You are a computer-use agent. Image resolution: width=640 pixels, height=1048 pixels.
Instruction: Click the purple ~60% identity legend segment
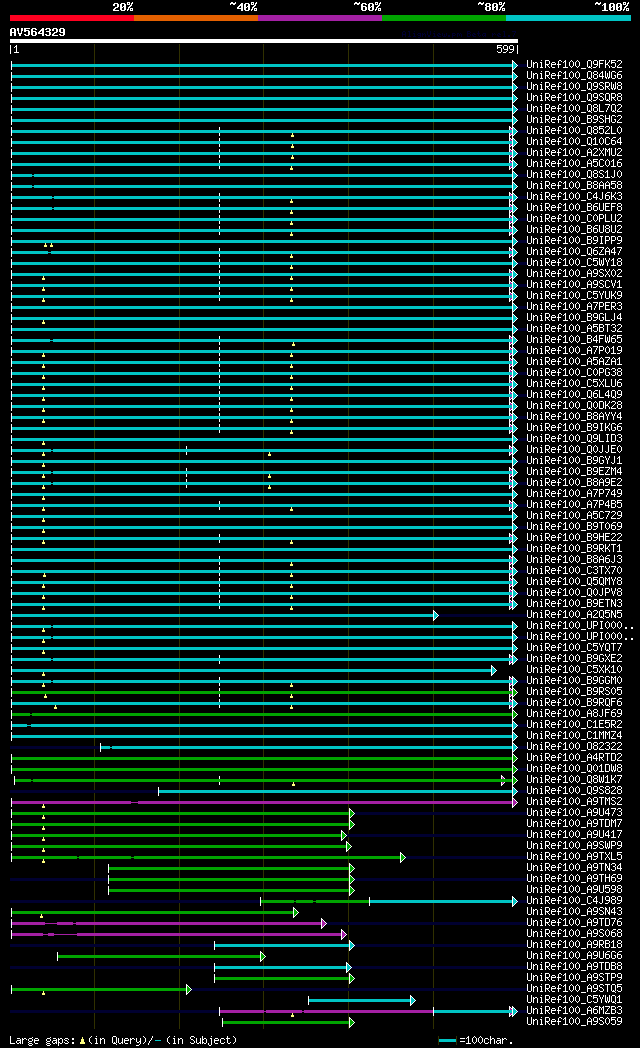[x=319, y=18]
